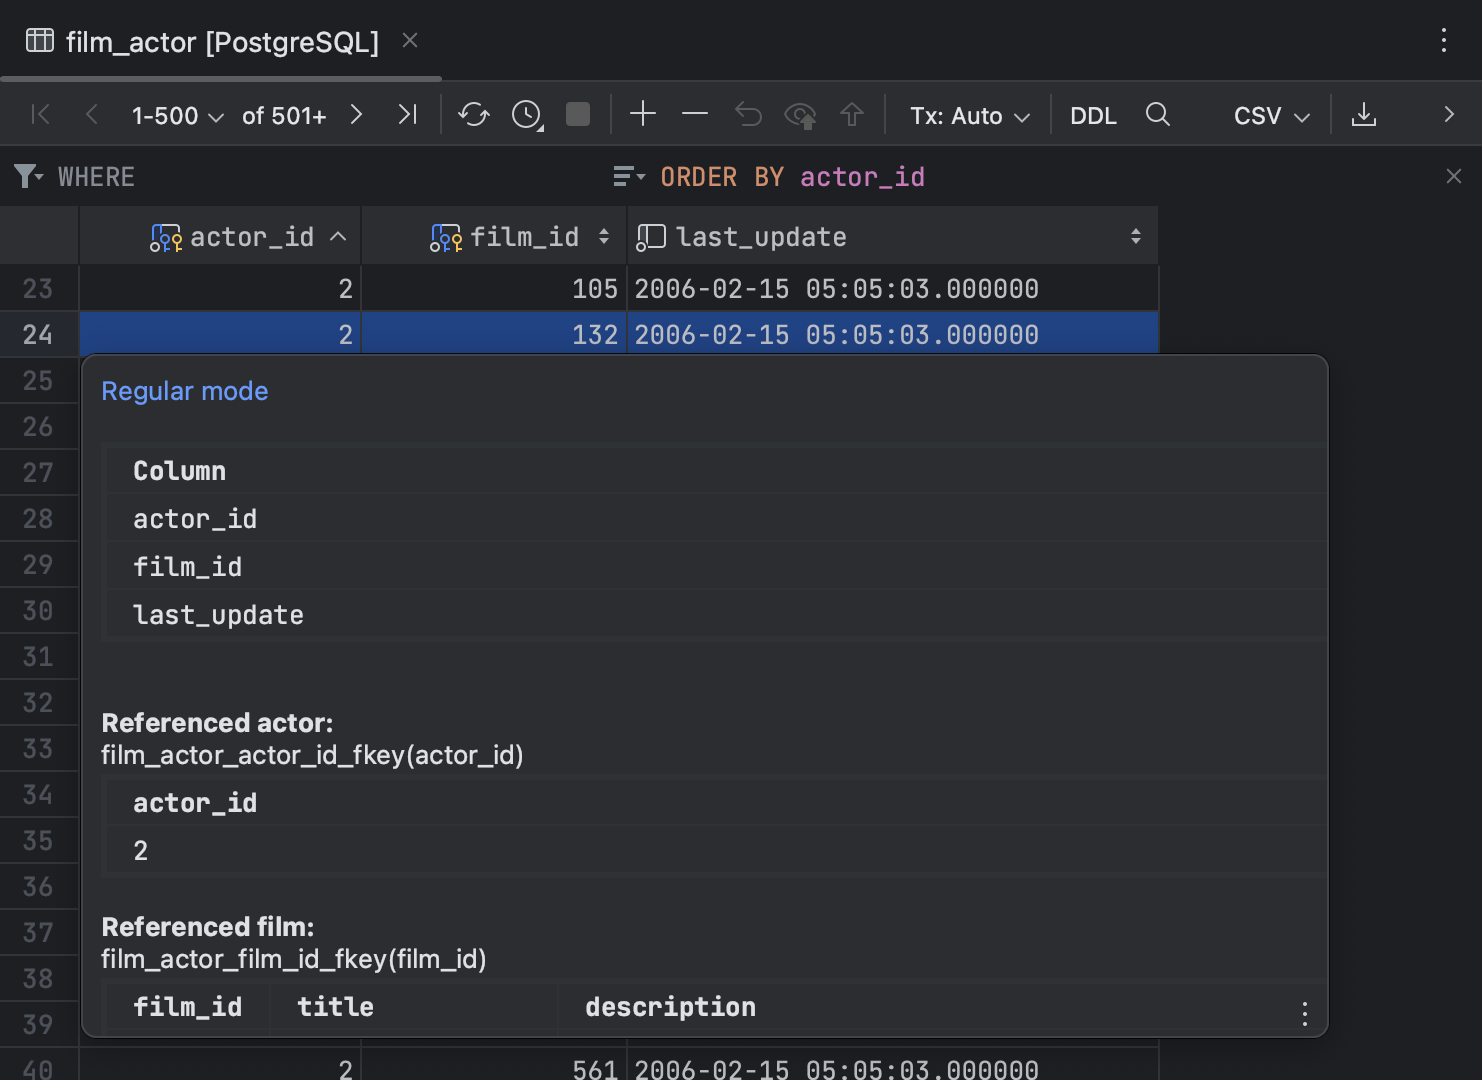
Task: Open the kebab options menu
Action: point(1443,41)
